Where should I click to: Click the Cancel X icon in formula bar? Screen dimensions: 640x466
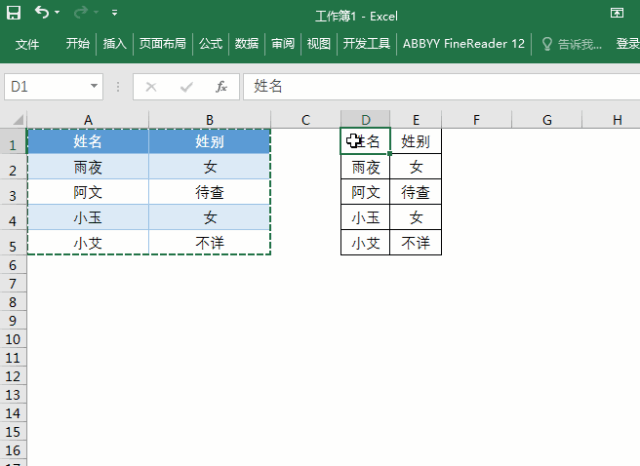(x=151, y=87)
